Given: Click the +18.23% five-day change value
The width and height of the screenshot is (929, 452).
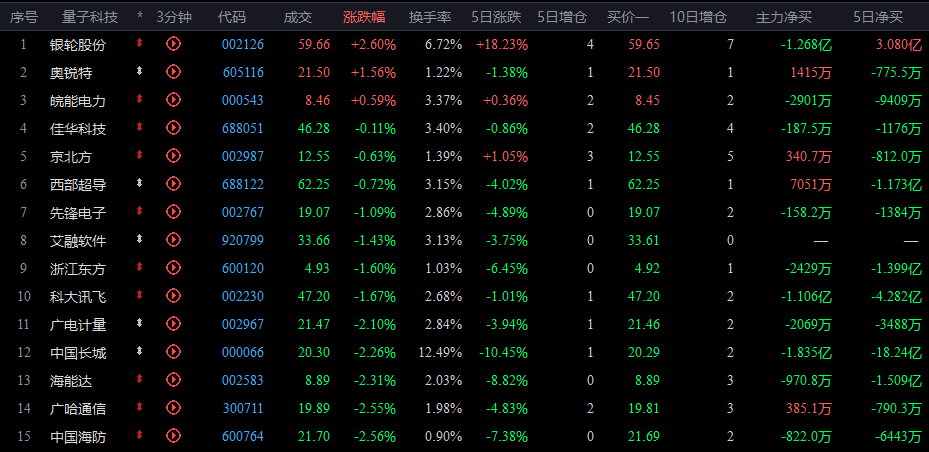Looking at the screenshot, I should pyautogui.click(x=502, y=44).
